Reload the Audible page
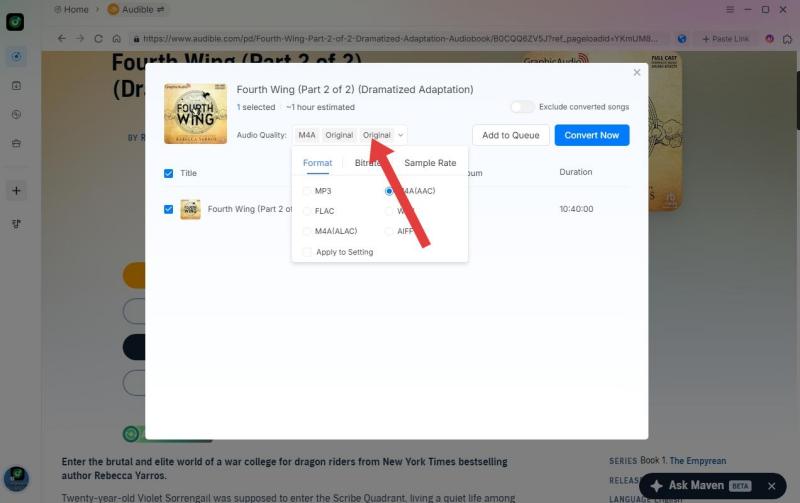This screenshot has width=800, height=503. click(98, 38)
